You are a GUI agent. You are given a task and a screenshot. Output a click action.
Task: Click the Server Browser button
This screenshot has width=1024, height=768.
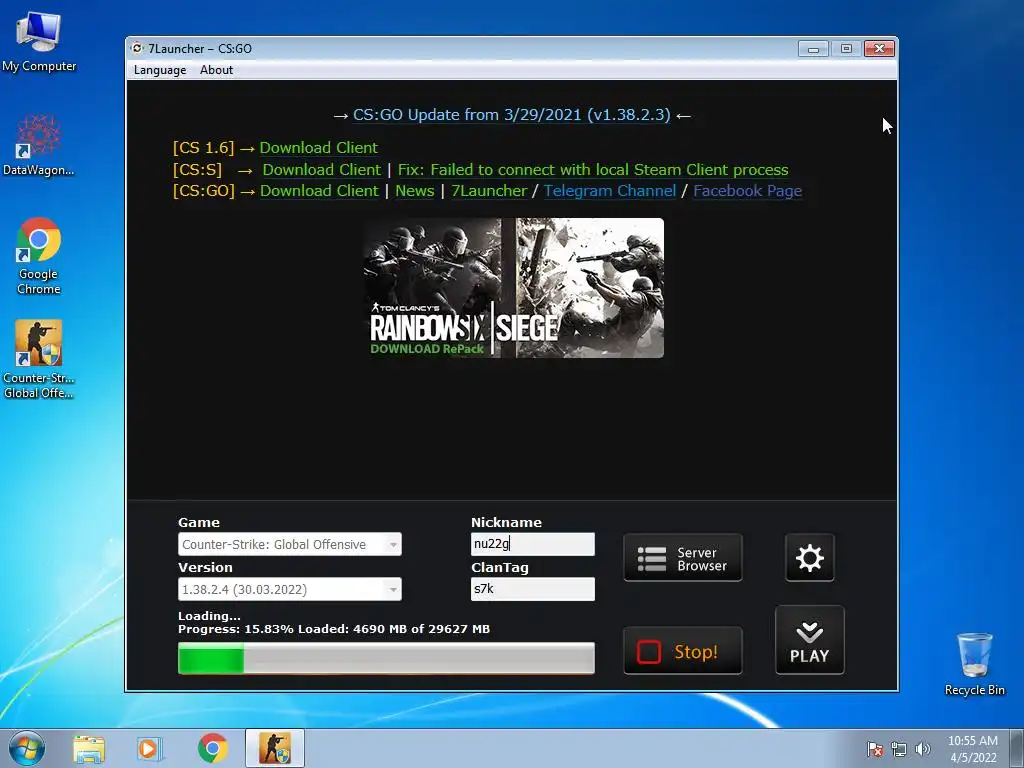(x=682, y=558)
